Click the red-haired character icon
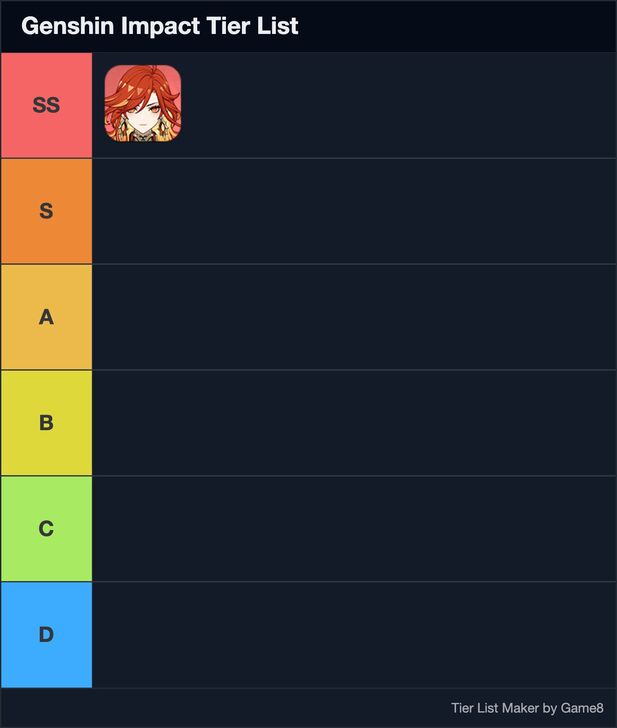The width and height of the screenshot is (617, 728). [142, 104]
